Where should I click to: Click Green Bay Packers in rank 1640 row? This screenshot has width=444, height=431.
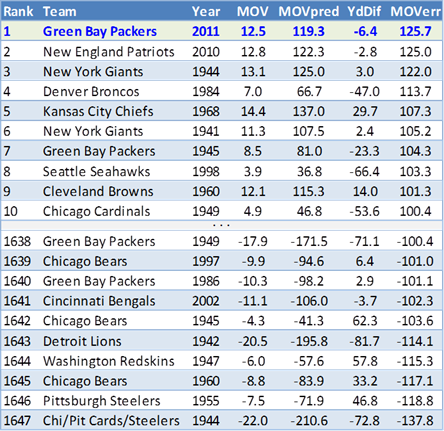pyautogui.click(x=99, y=281)
